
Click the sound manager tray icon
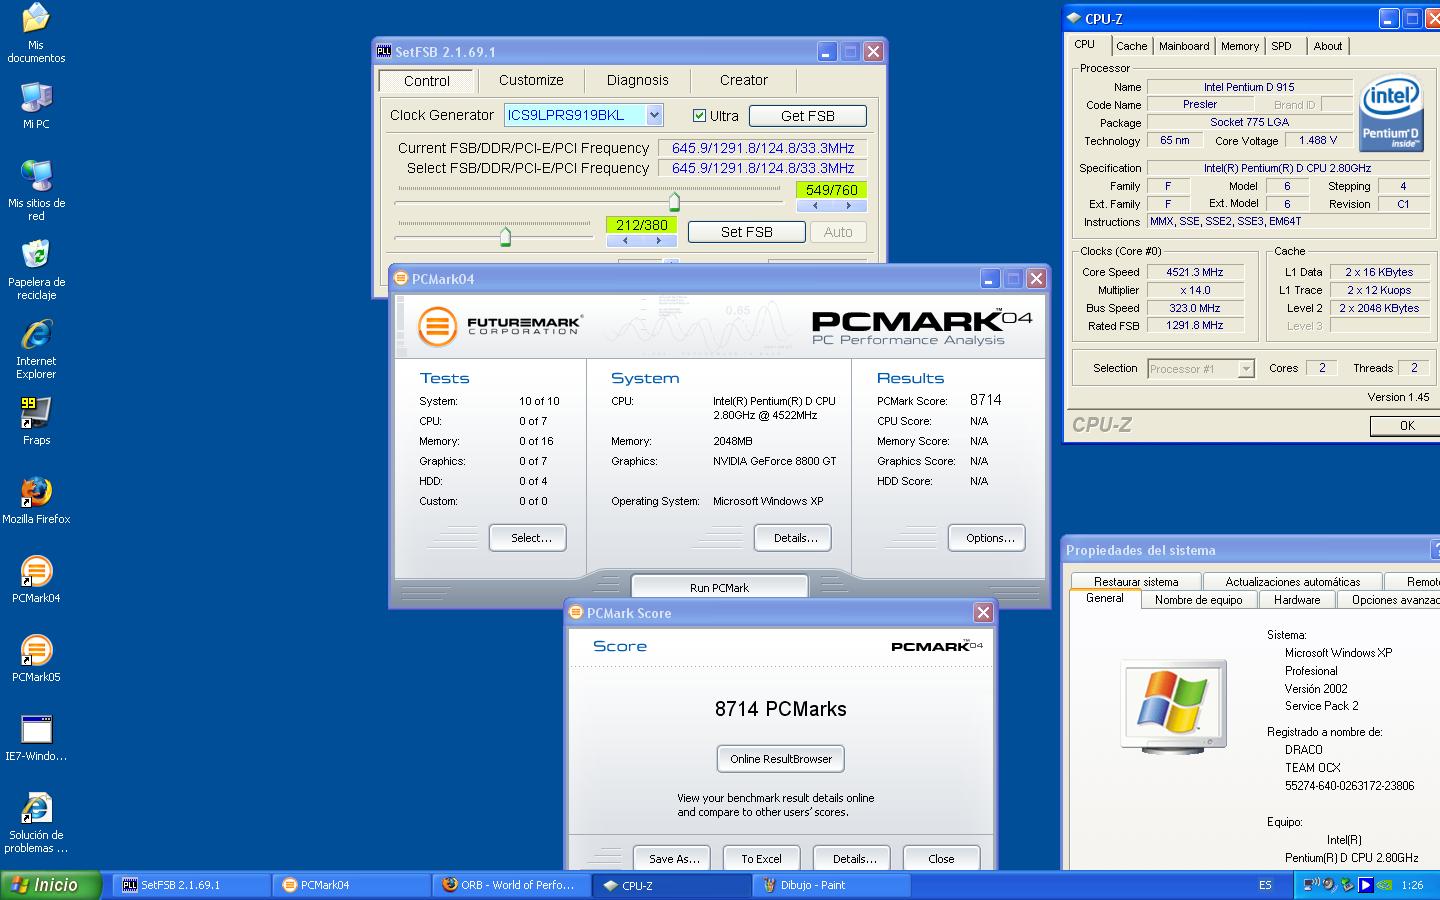[x=1329, y=885]
